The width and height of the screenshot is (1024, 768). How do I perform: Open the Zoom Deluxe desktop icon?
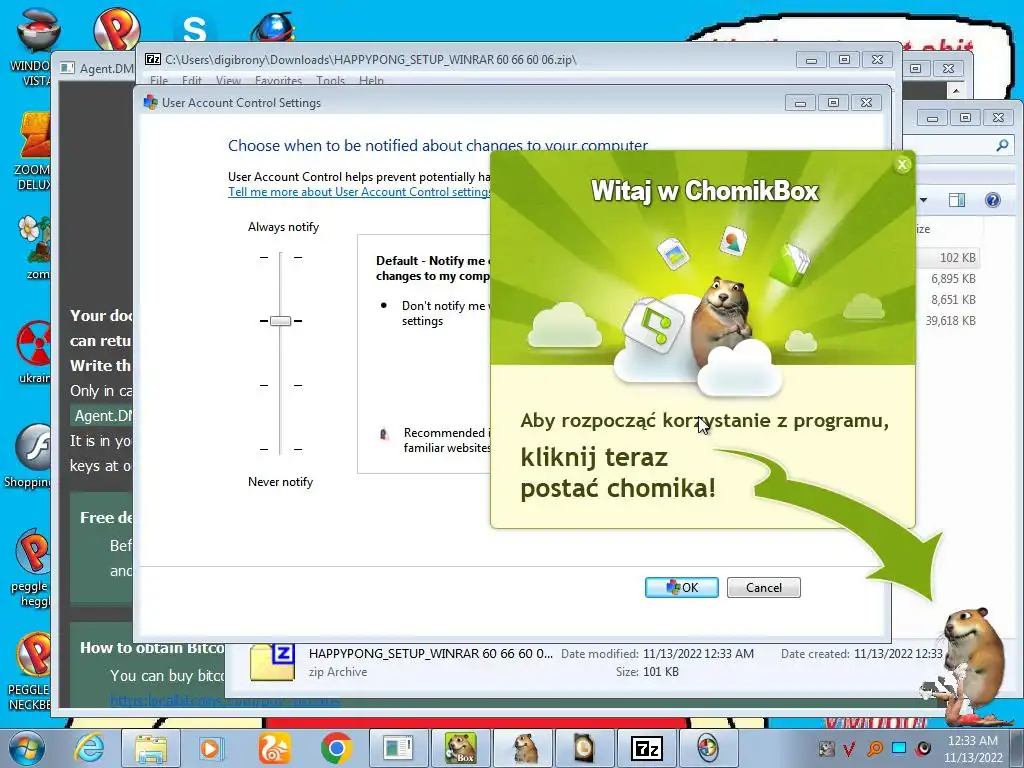(33, 152)
